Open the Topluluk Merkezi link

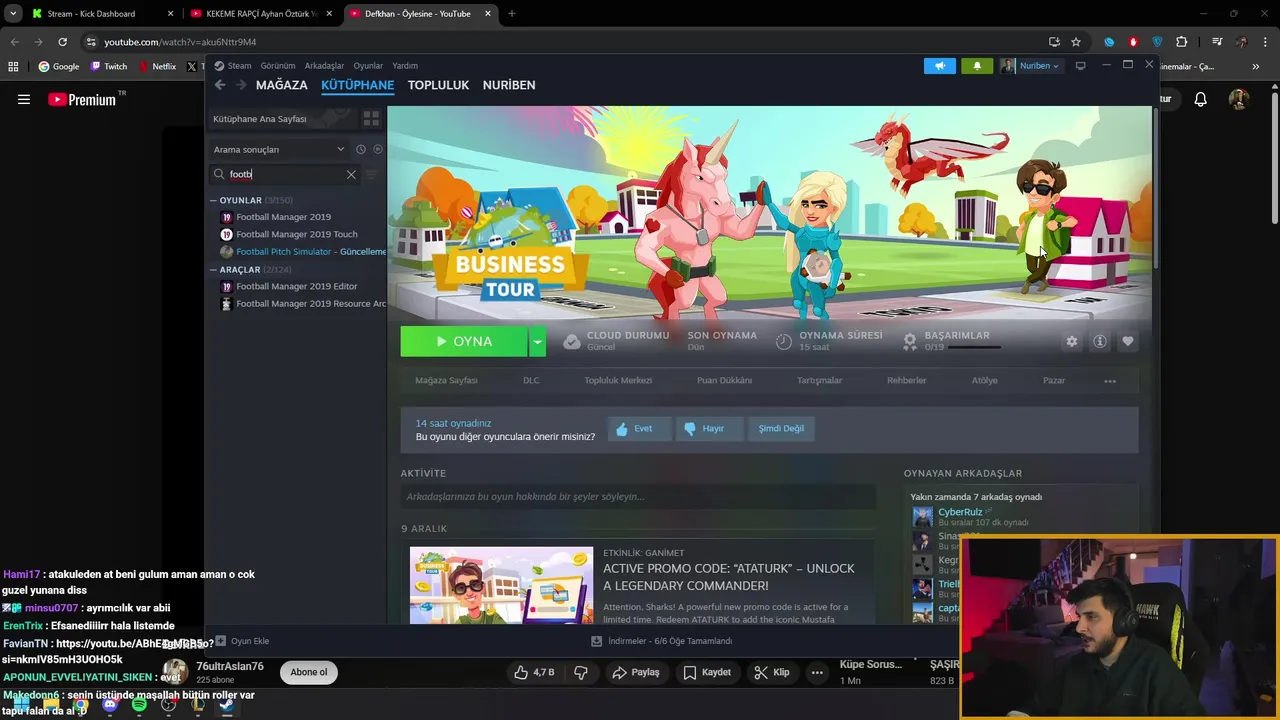pyautogui.click(x=618, y=381)
